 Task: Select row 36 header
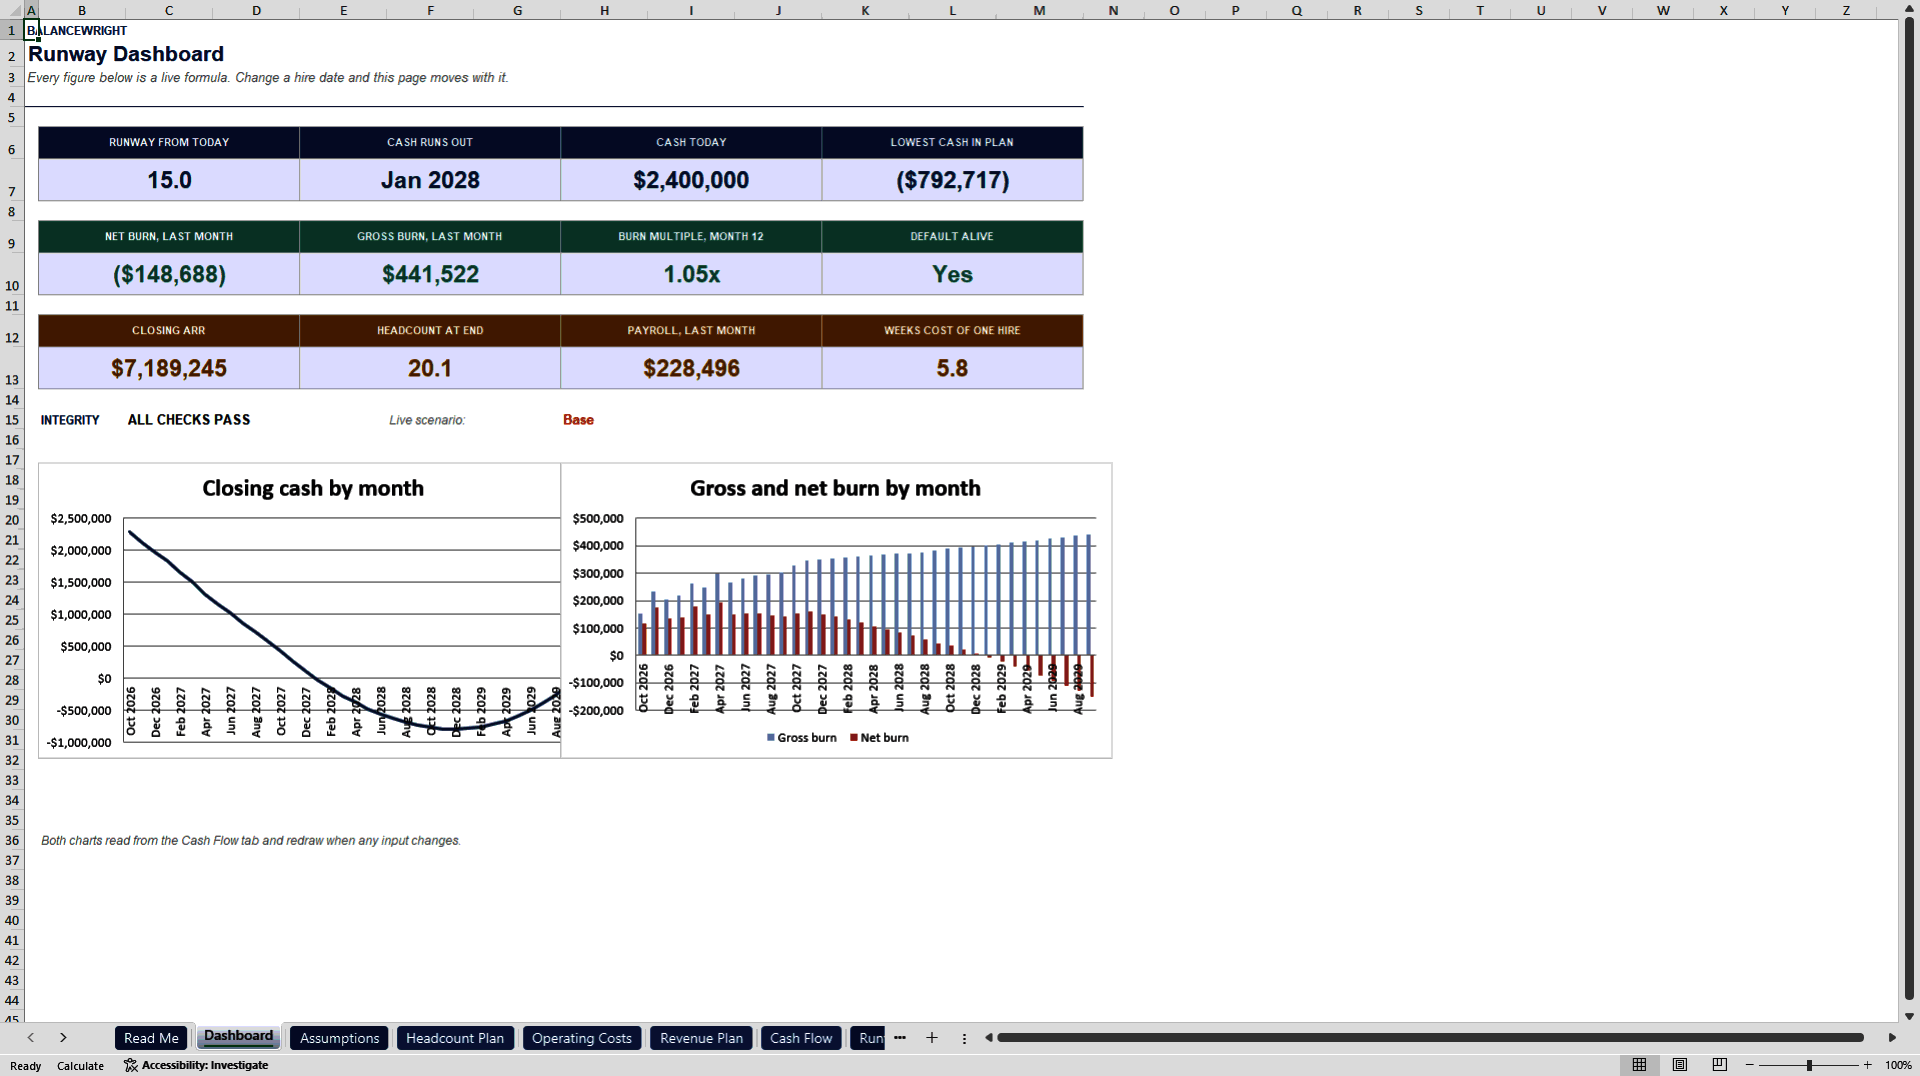click(12, 840)
